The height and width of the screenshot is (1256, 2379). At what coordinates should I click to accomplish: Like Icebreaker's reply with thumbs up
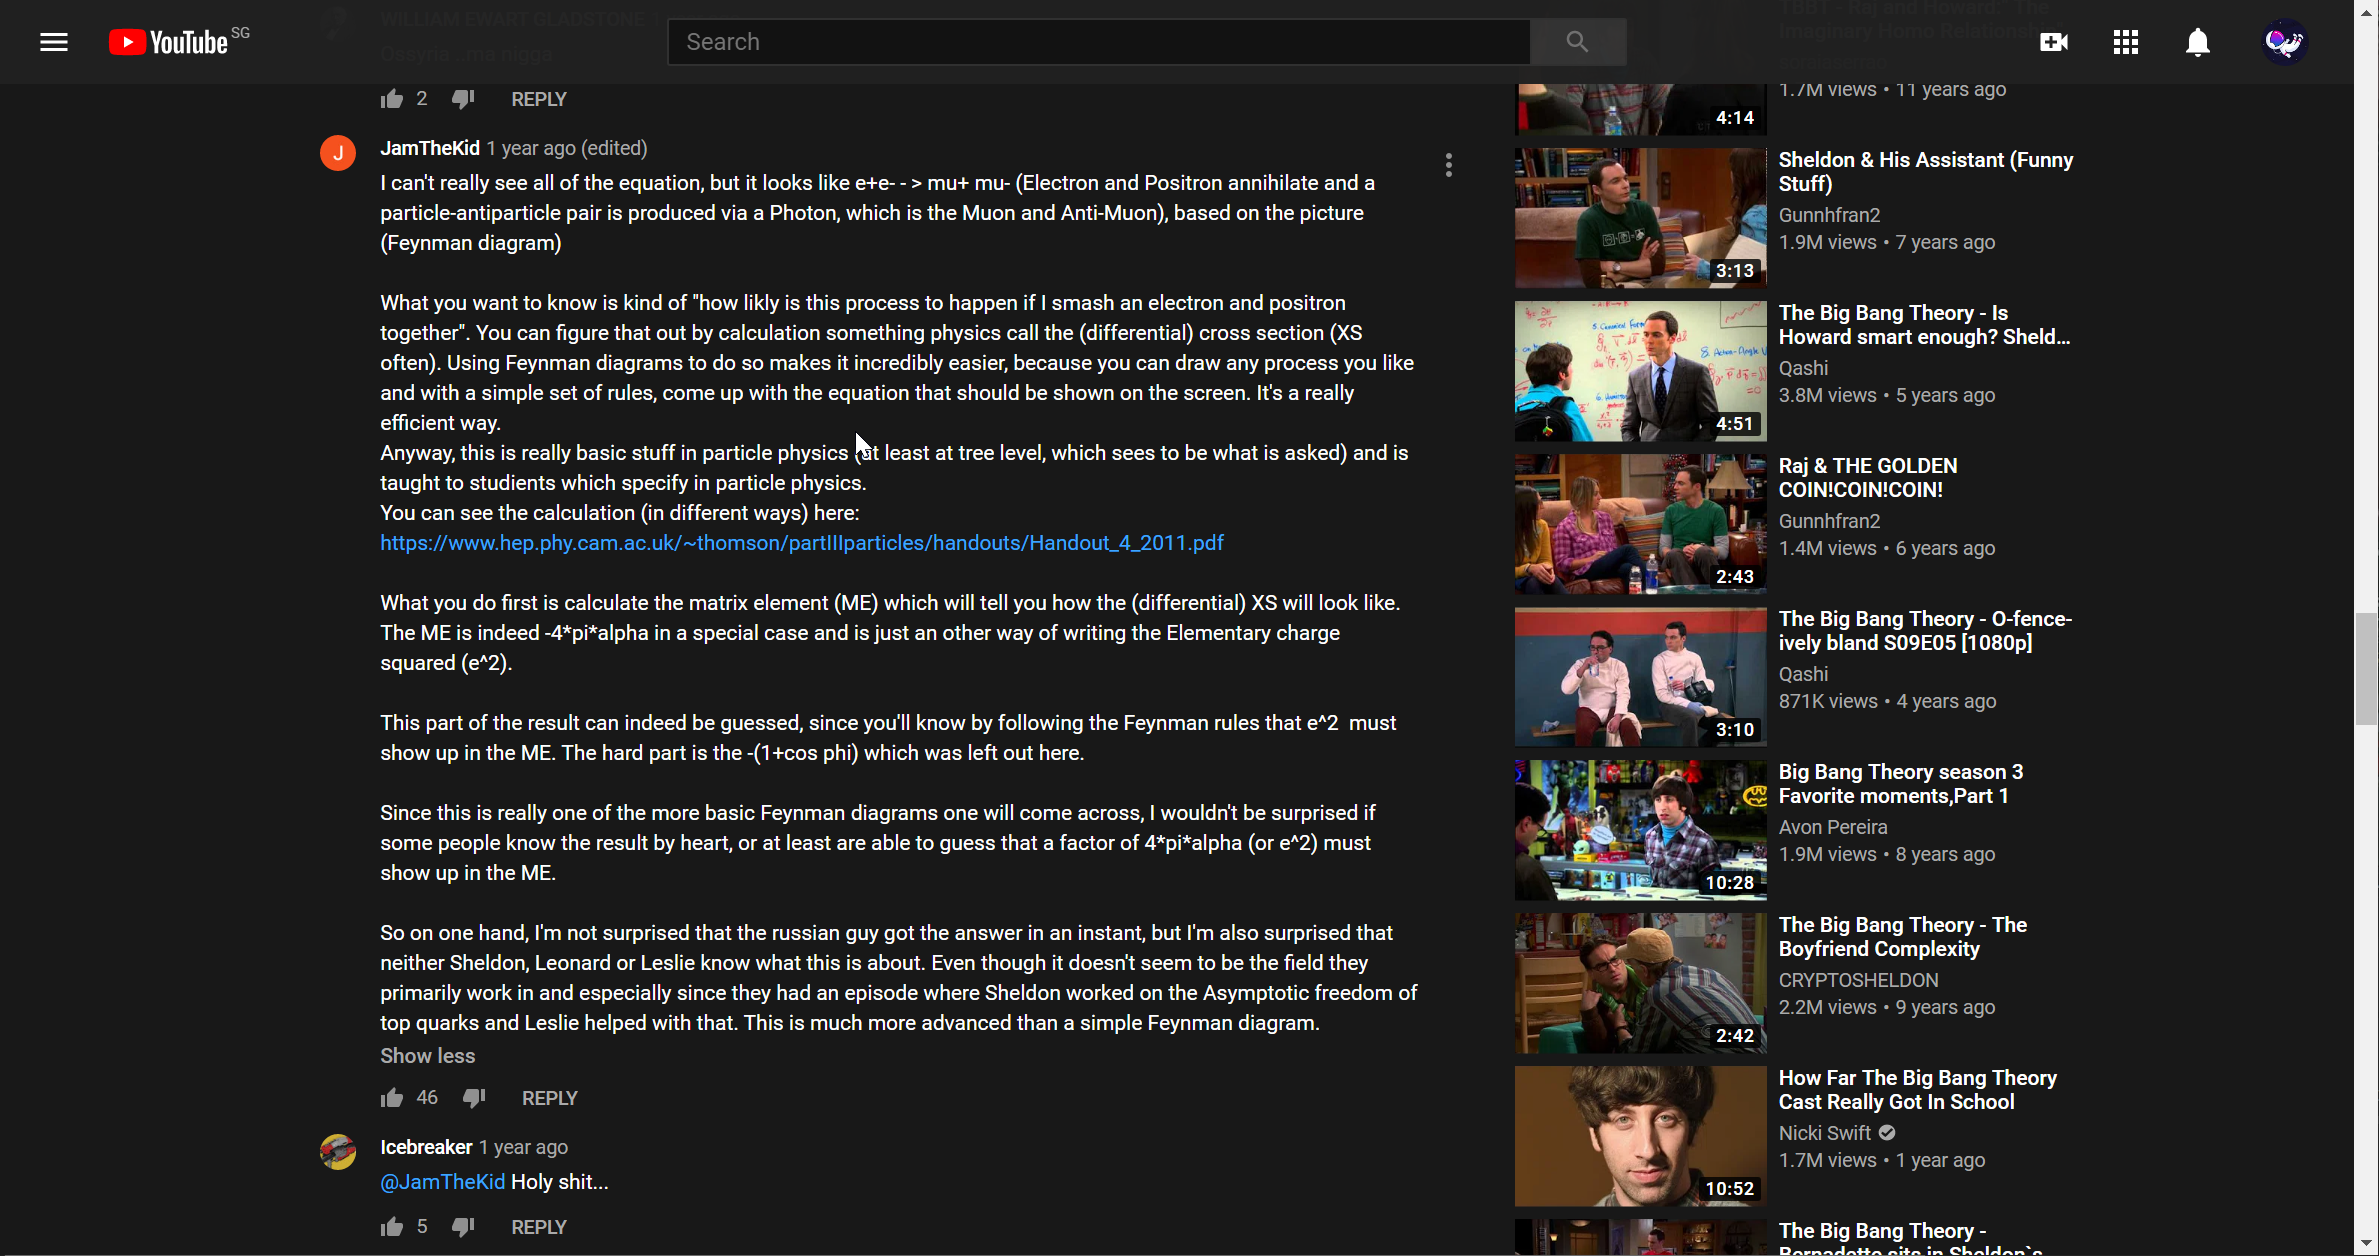pyautogui.click(x=392, y=1227)
